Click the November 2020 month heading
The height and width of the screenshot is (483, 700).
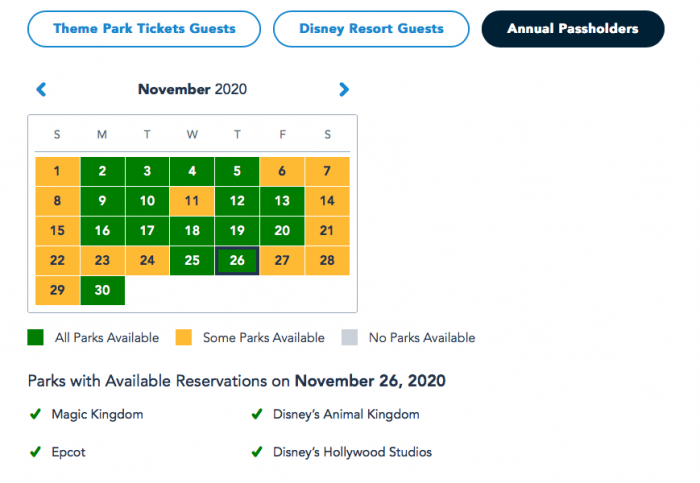coord(192,90)
